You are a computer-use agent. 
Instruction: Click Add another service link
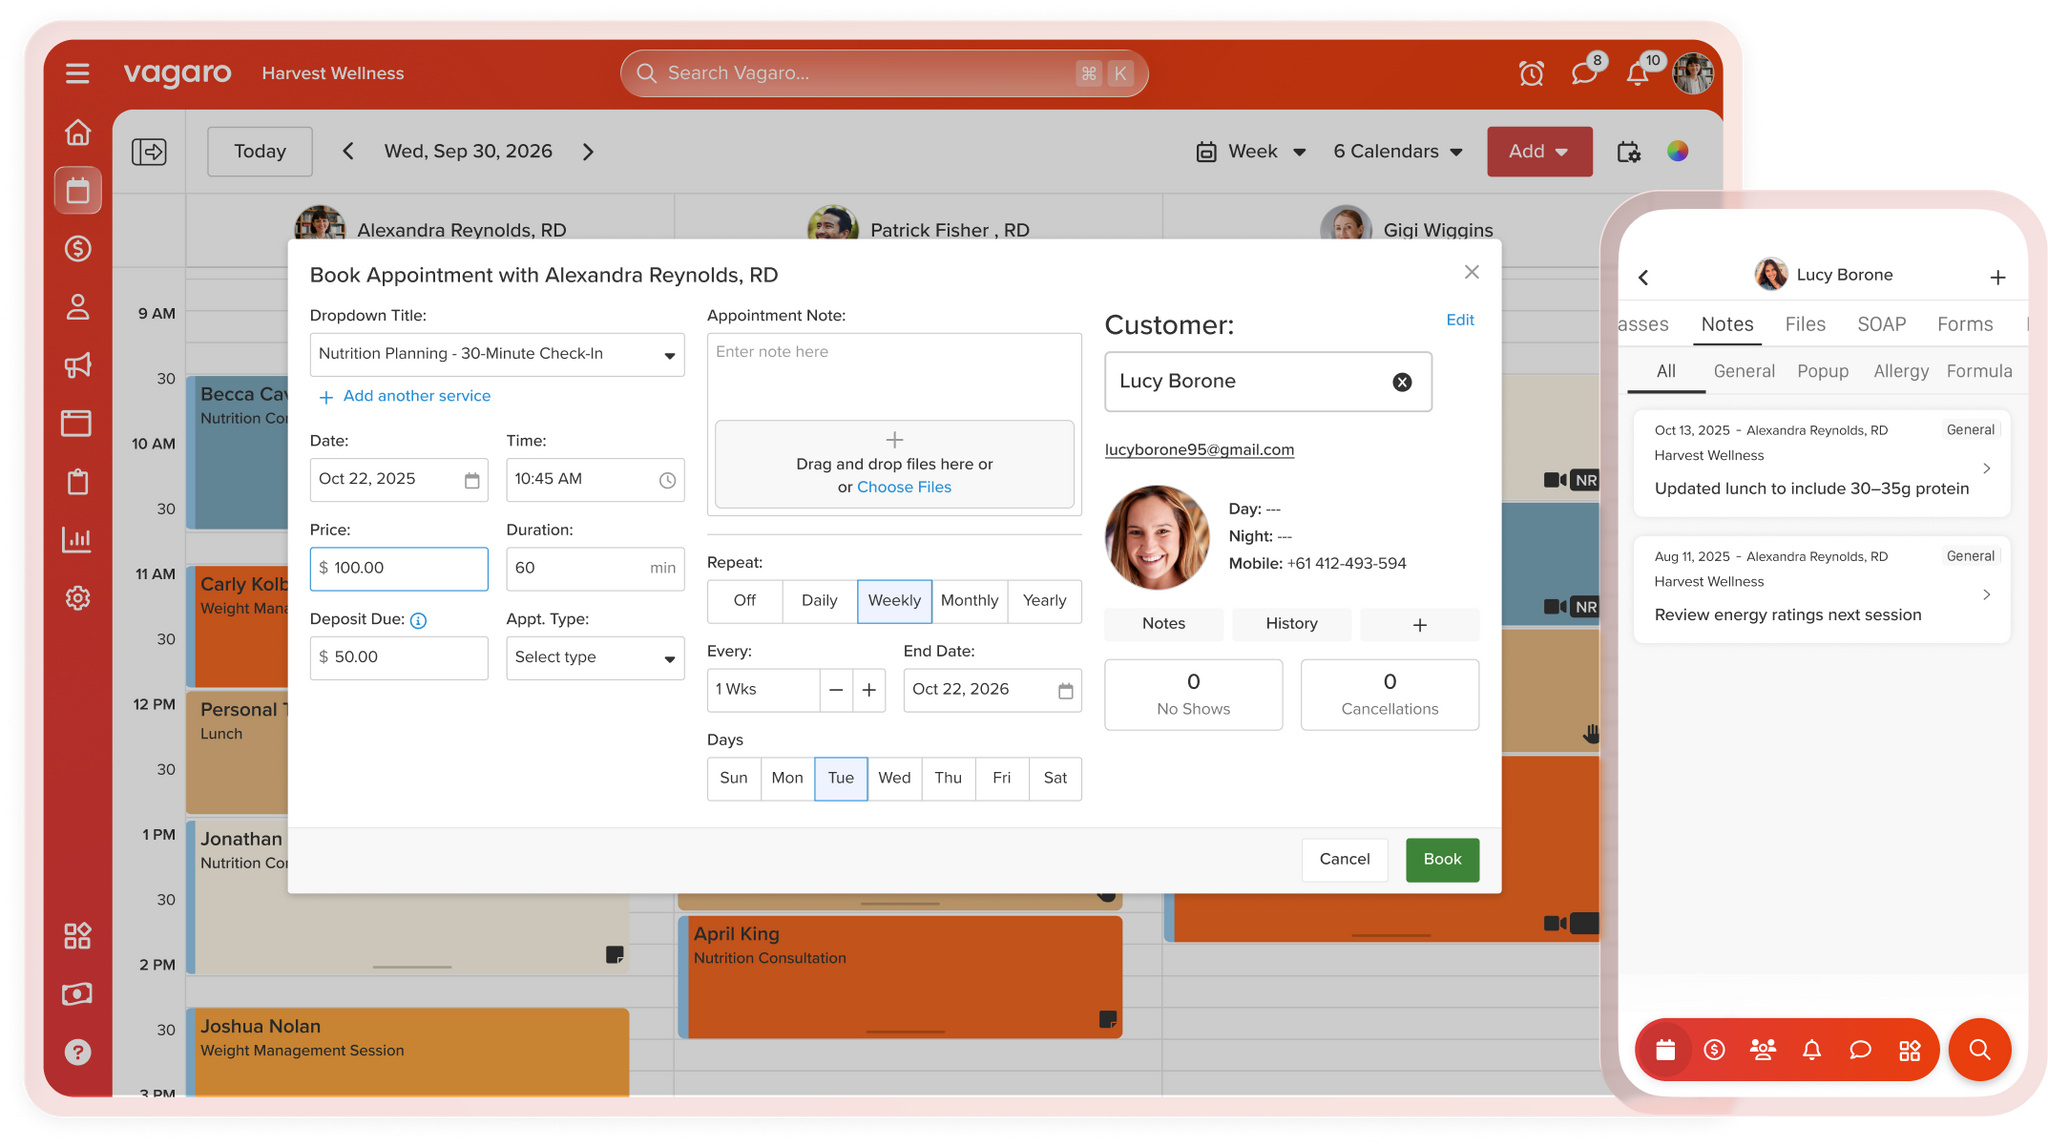tap(405, 396)
